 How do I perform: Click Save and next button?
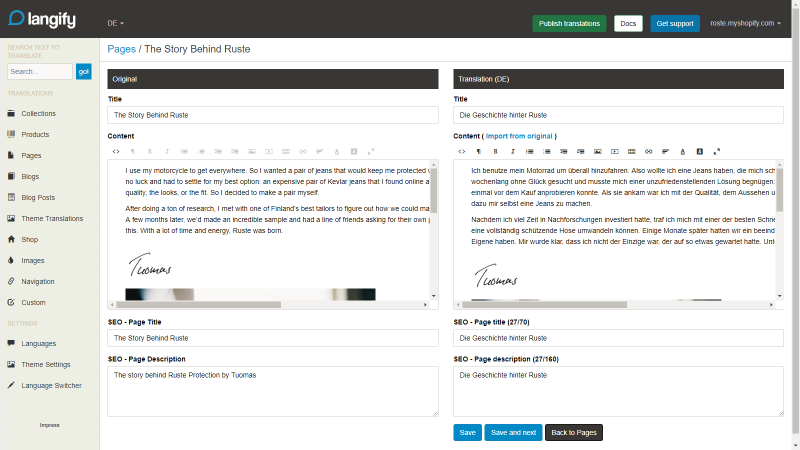(x=513, y=433)
